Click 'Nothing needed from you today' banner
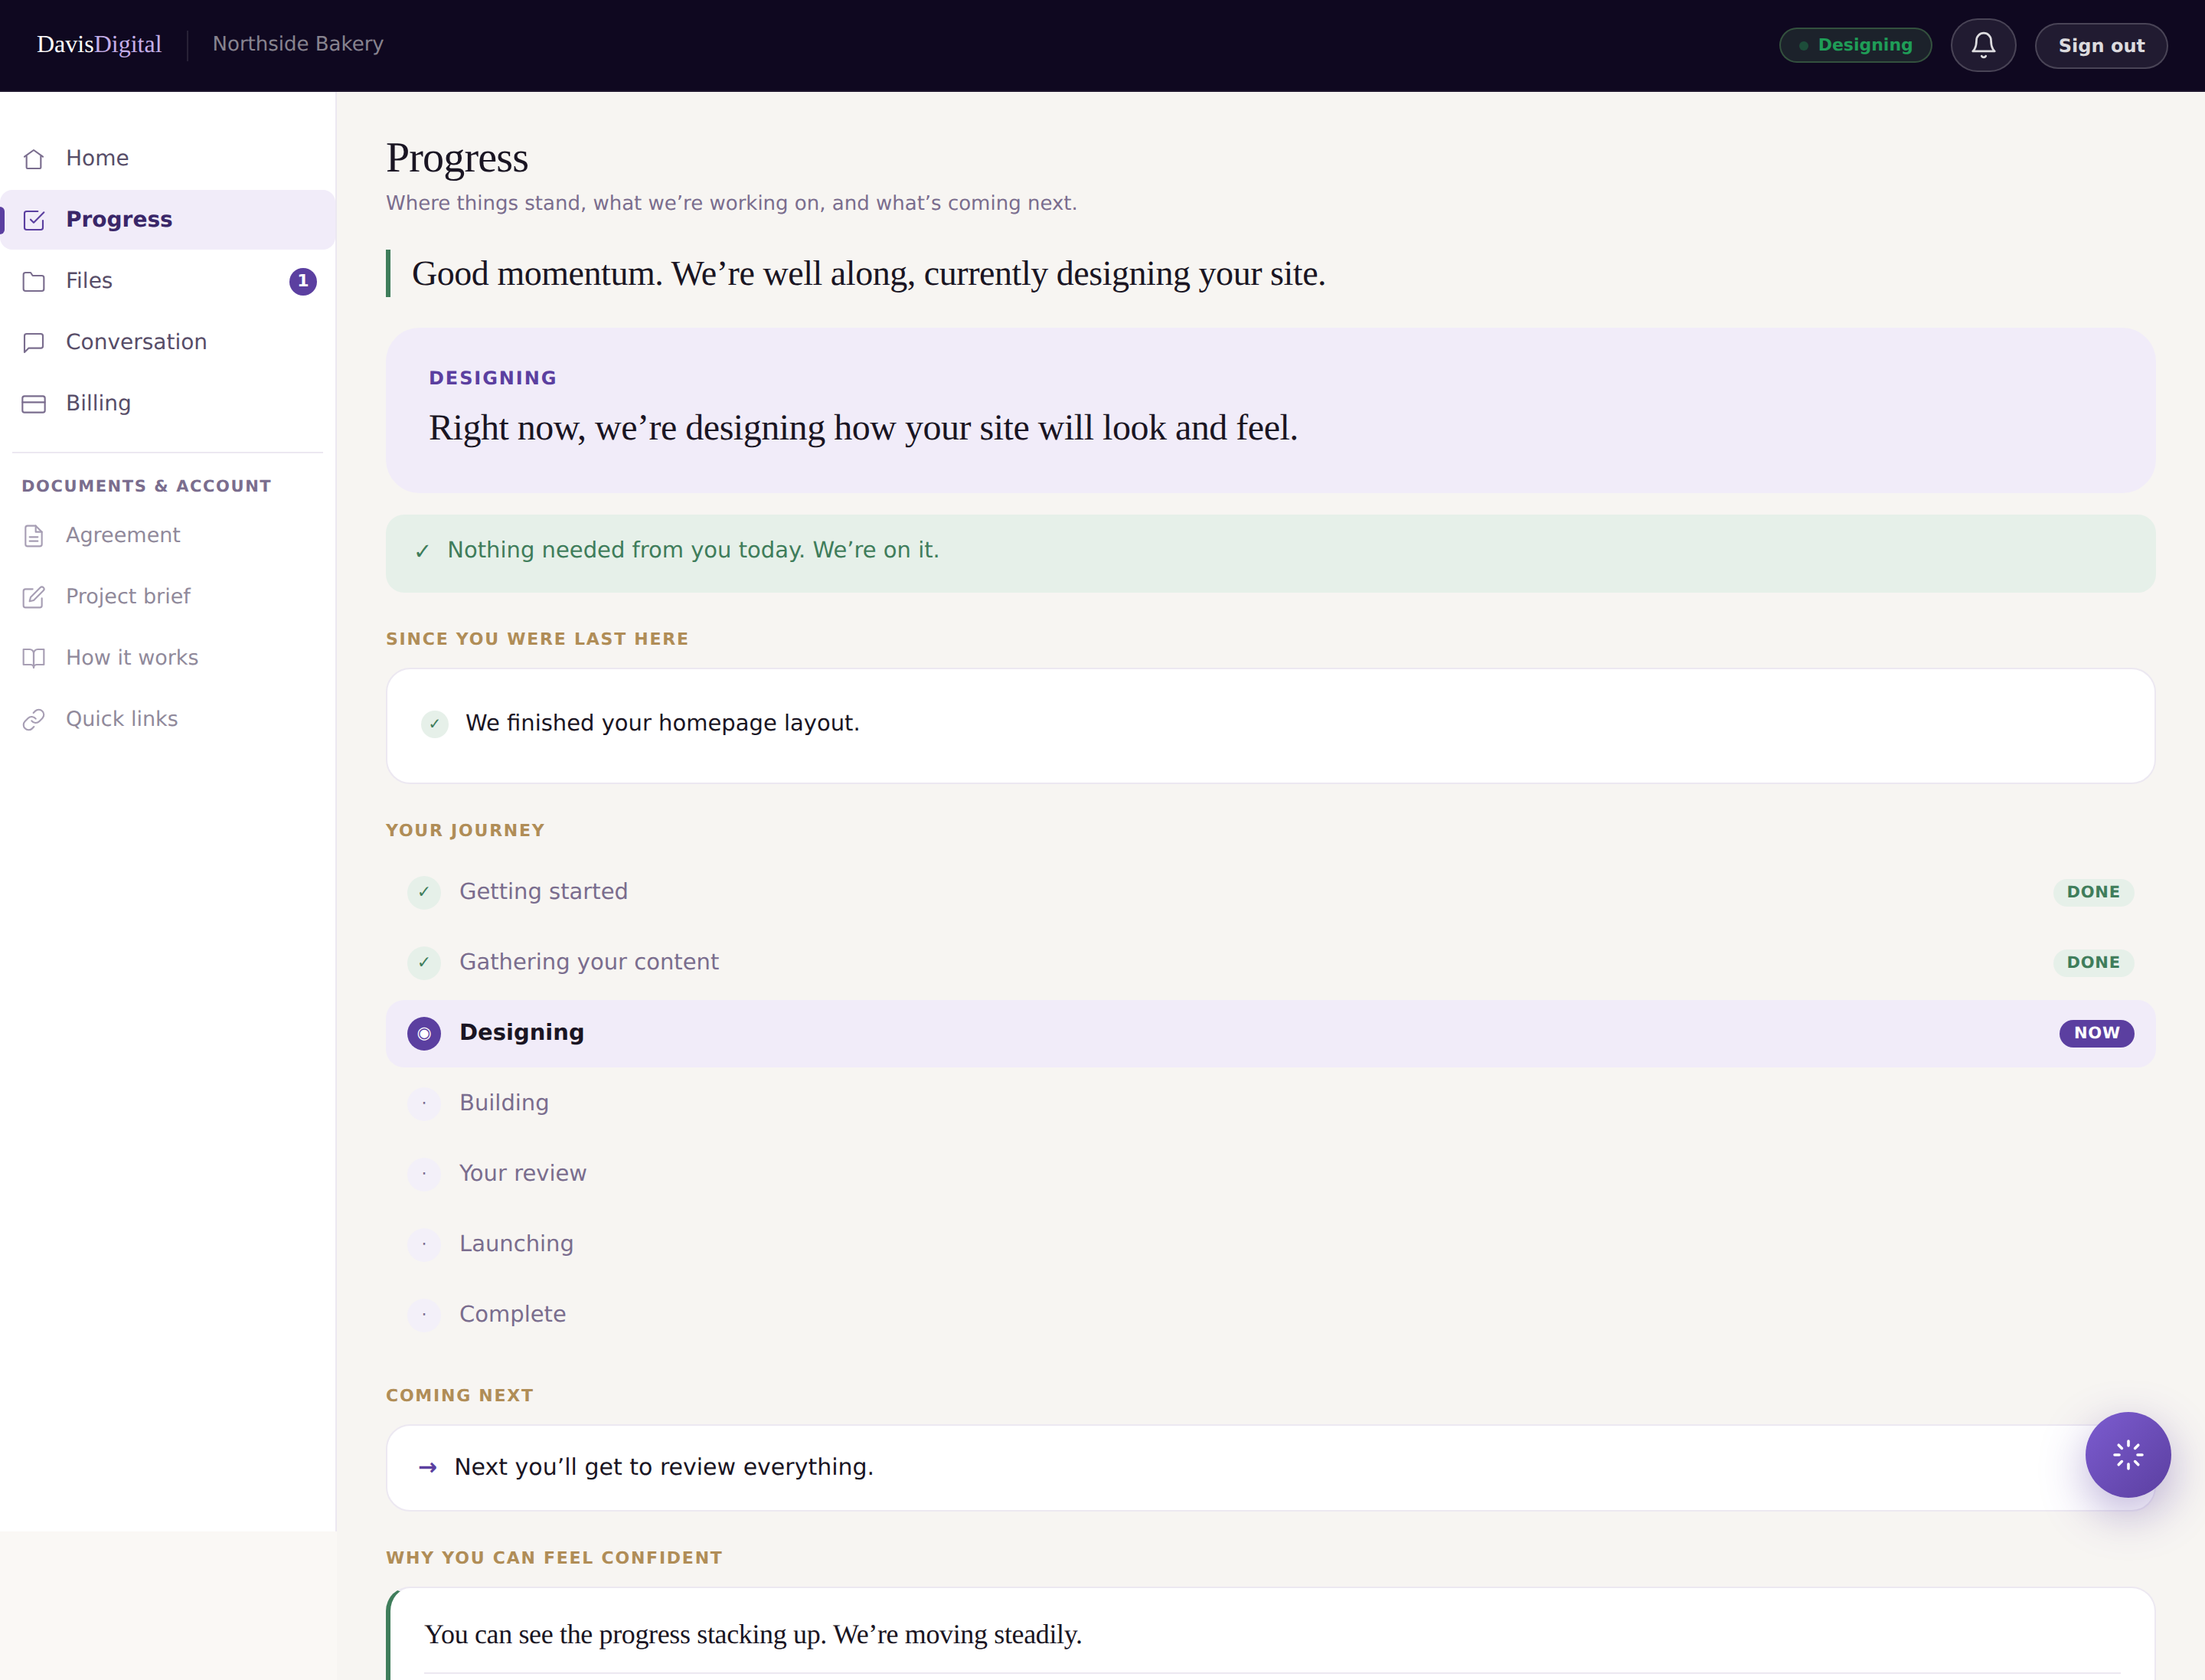Image resolution: width=2205 pixels, height=1680 pixels. pos(1270,553)
